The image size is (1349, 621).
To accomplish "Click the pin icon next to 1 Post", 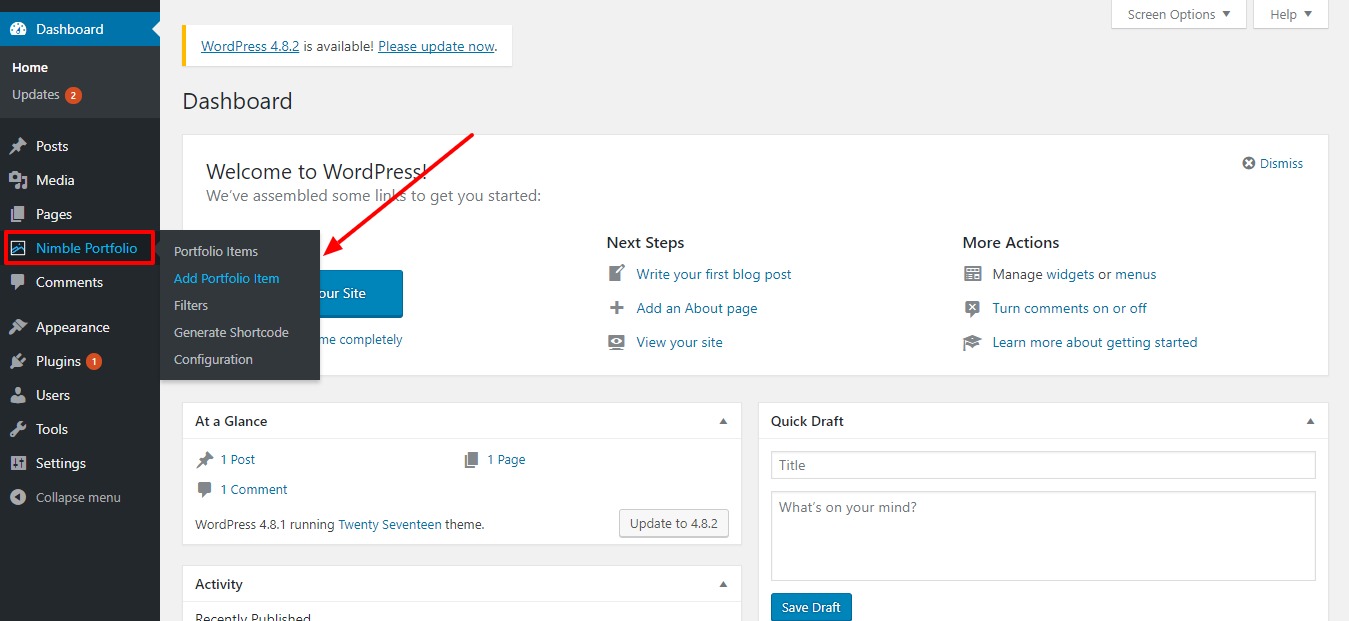I will (x=204, y=460).
